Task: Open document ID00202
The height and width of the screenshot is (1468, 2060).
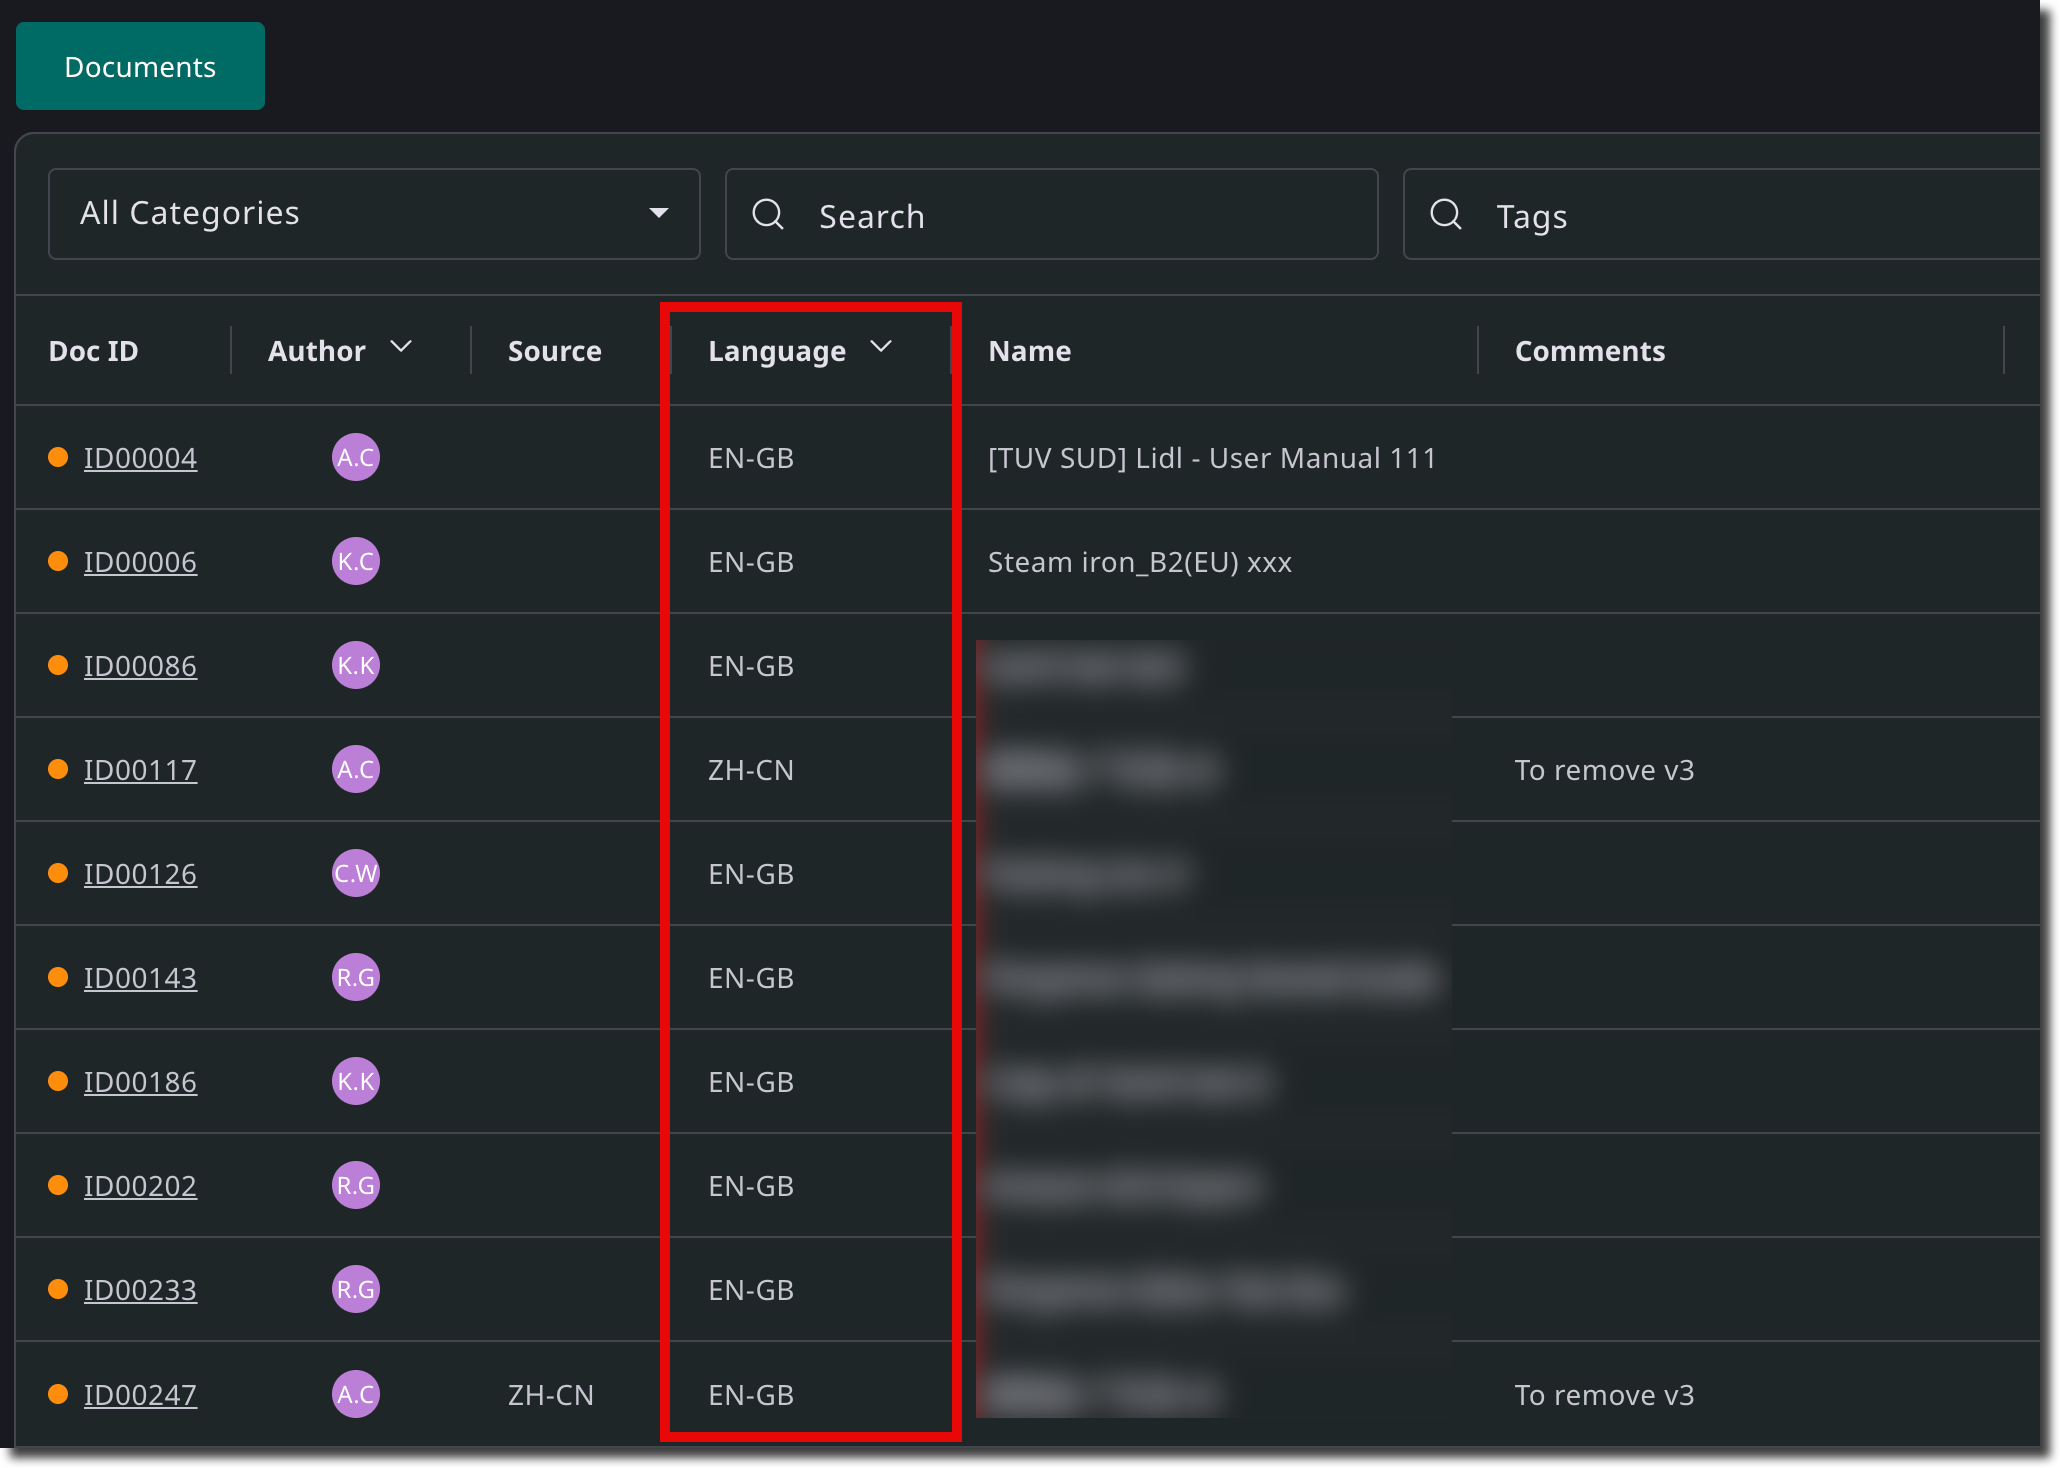Action: [x=140, y=1186]
